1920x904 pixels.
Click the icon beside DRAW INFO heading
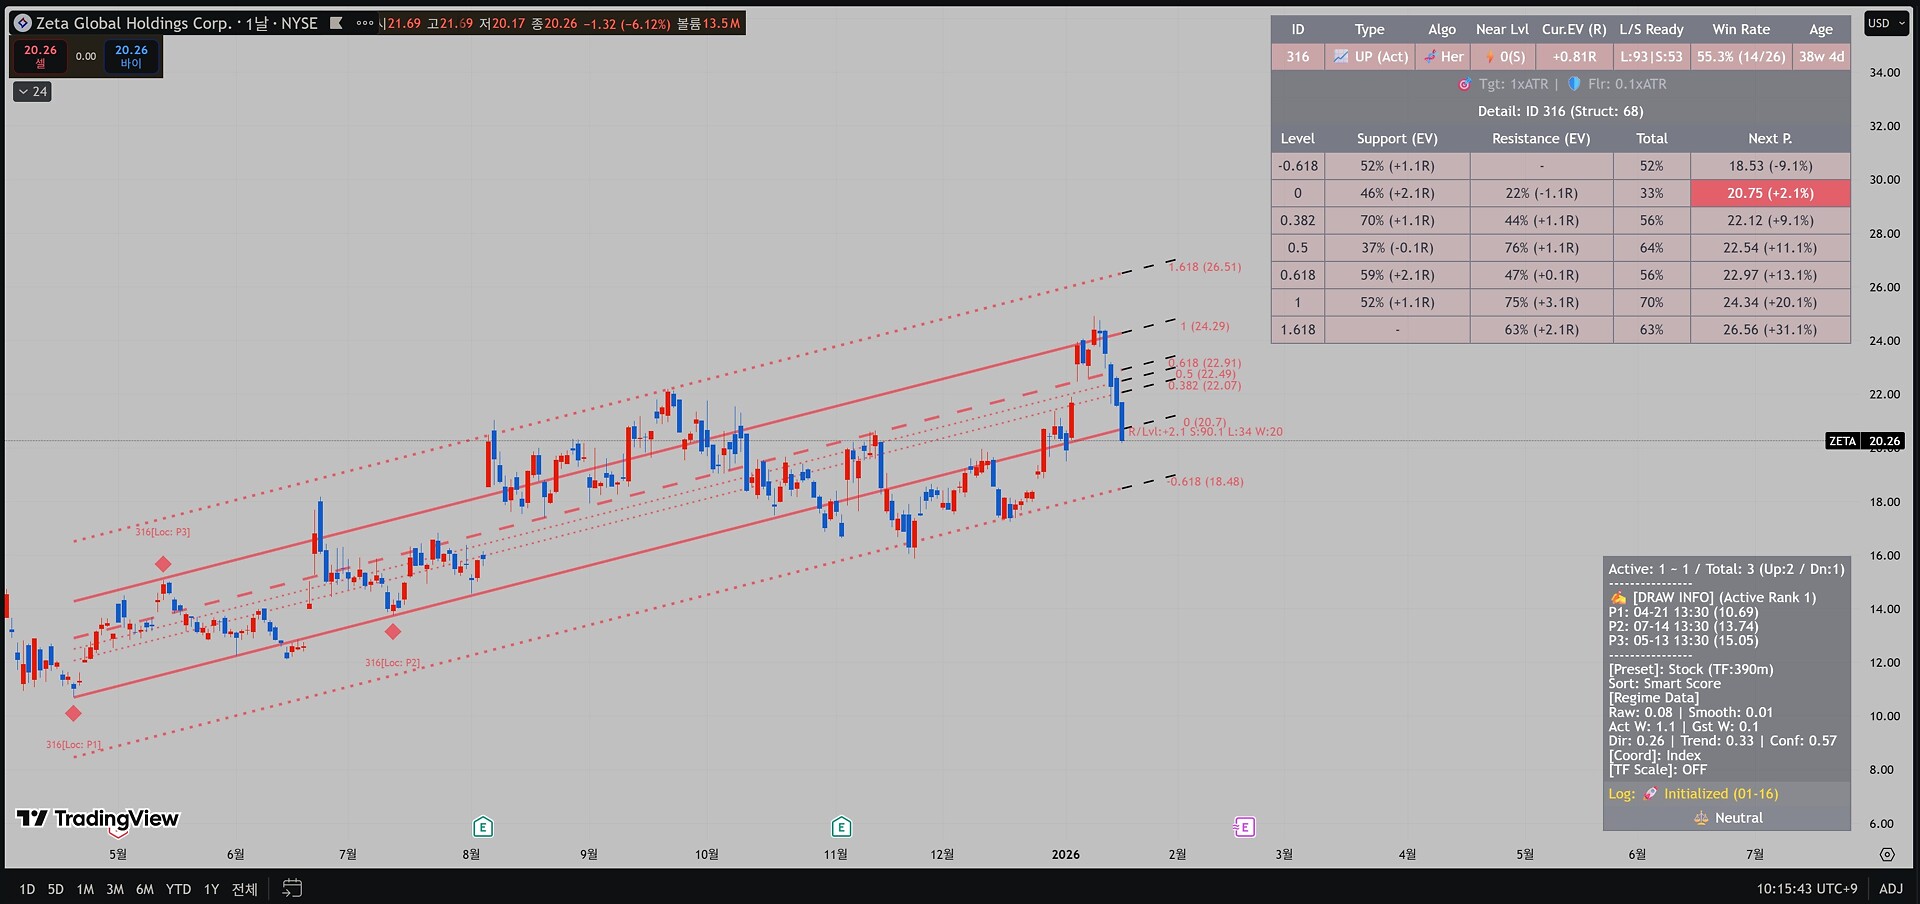[1618, 598]
